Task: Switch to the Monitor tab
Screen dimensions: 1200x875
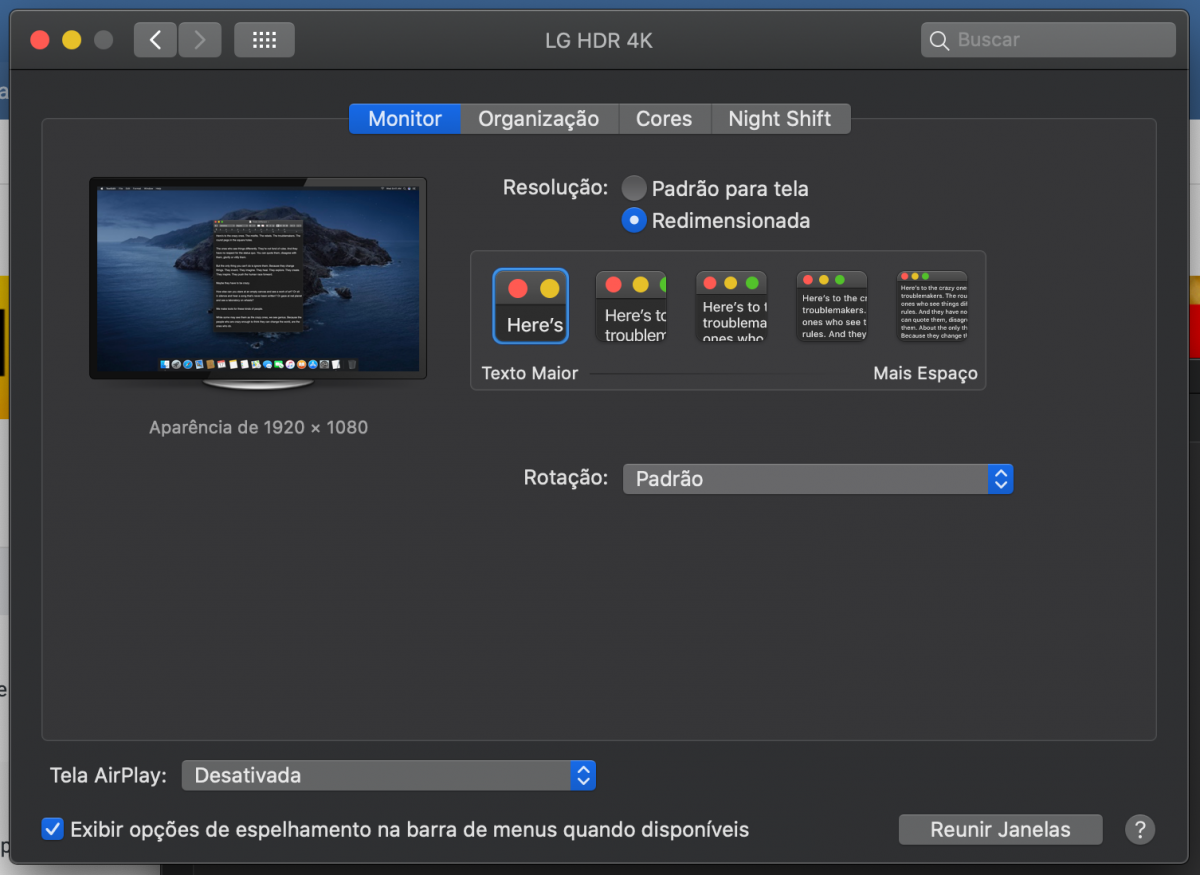Action: tap(405, 118)
